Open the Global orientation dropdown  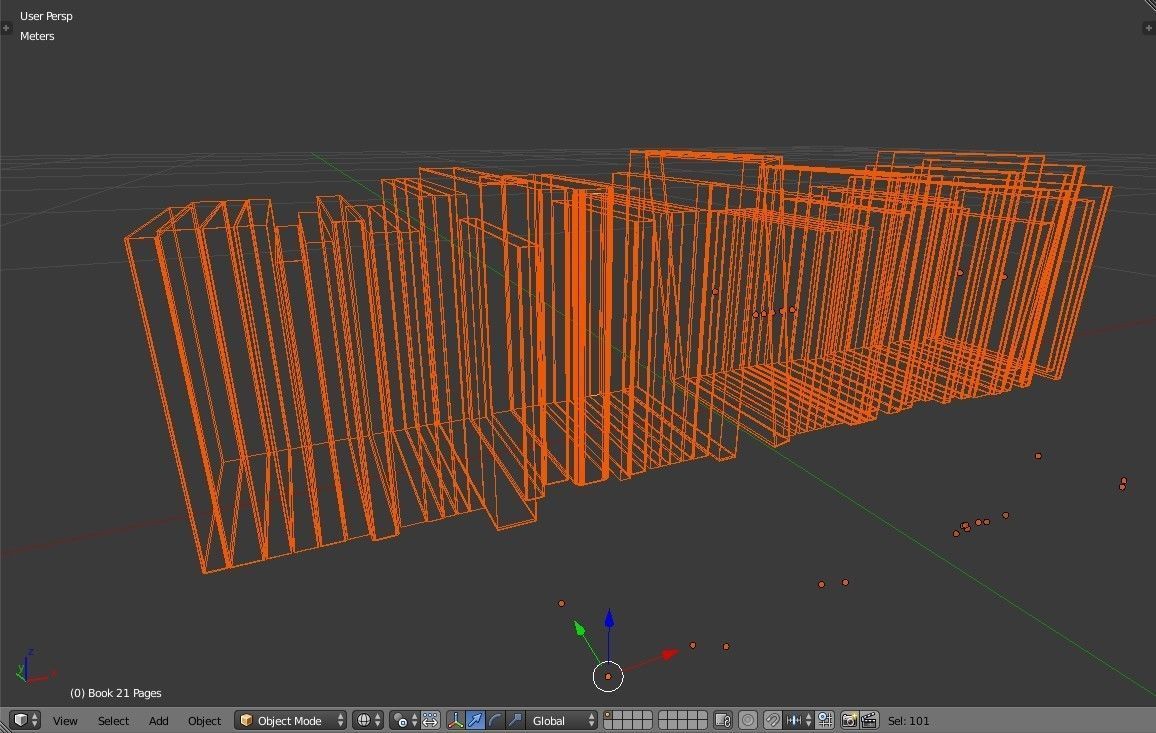(562, 720)
